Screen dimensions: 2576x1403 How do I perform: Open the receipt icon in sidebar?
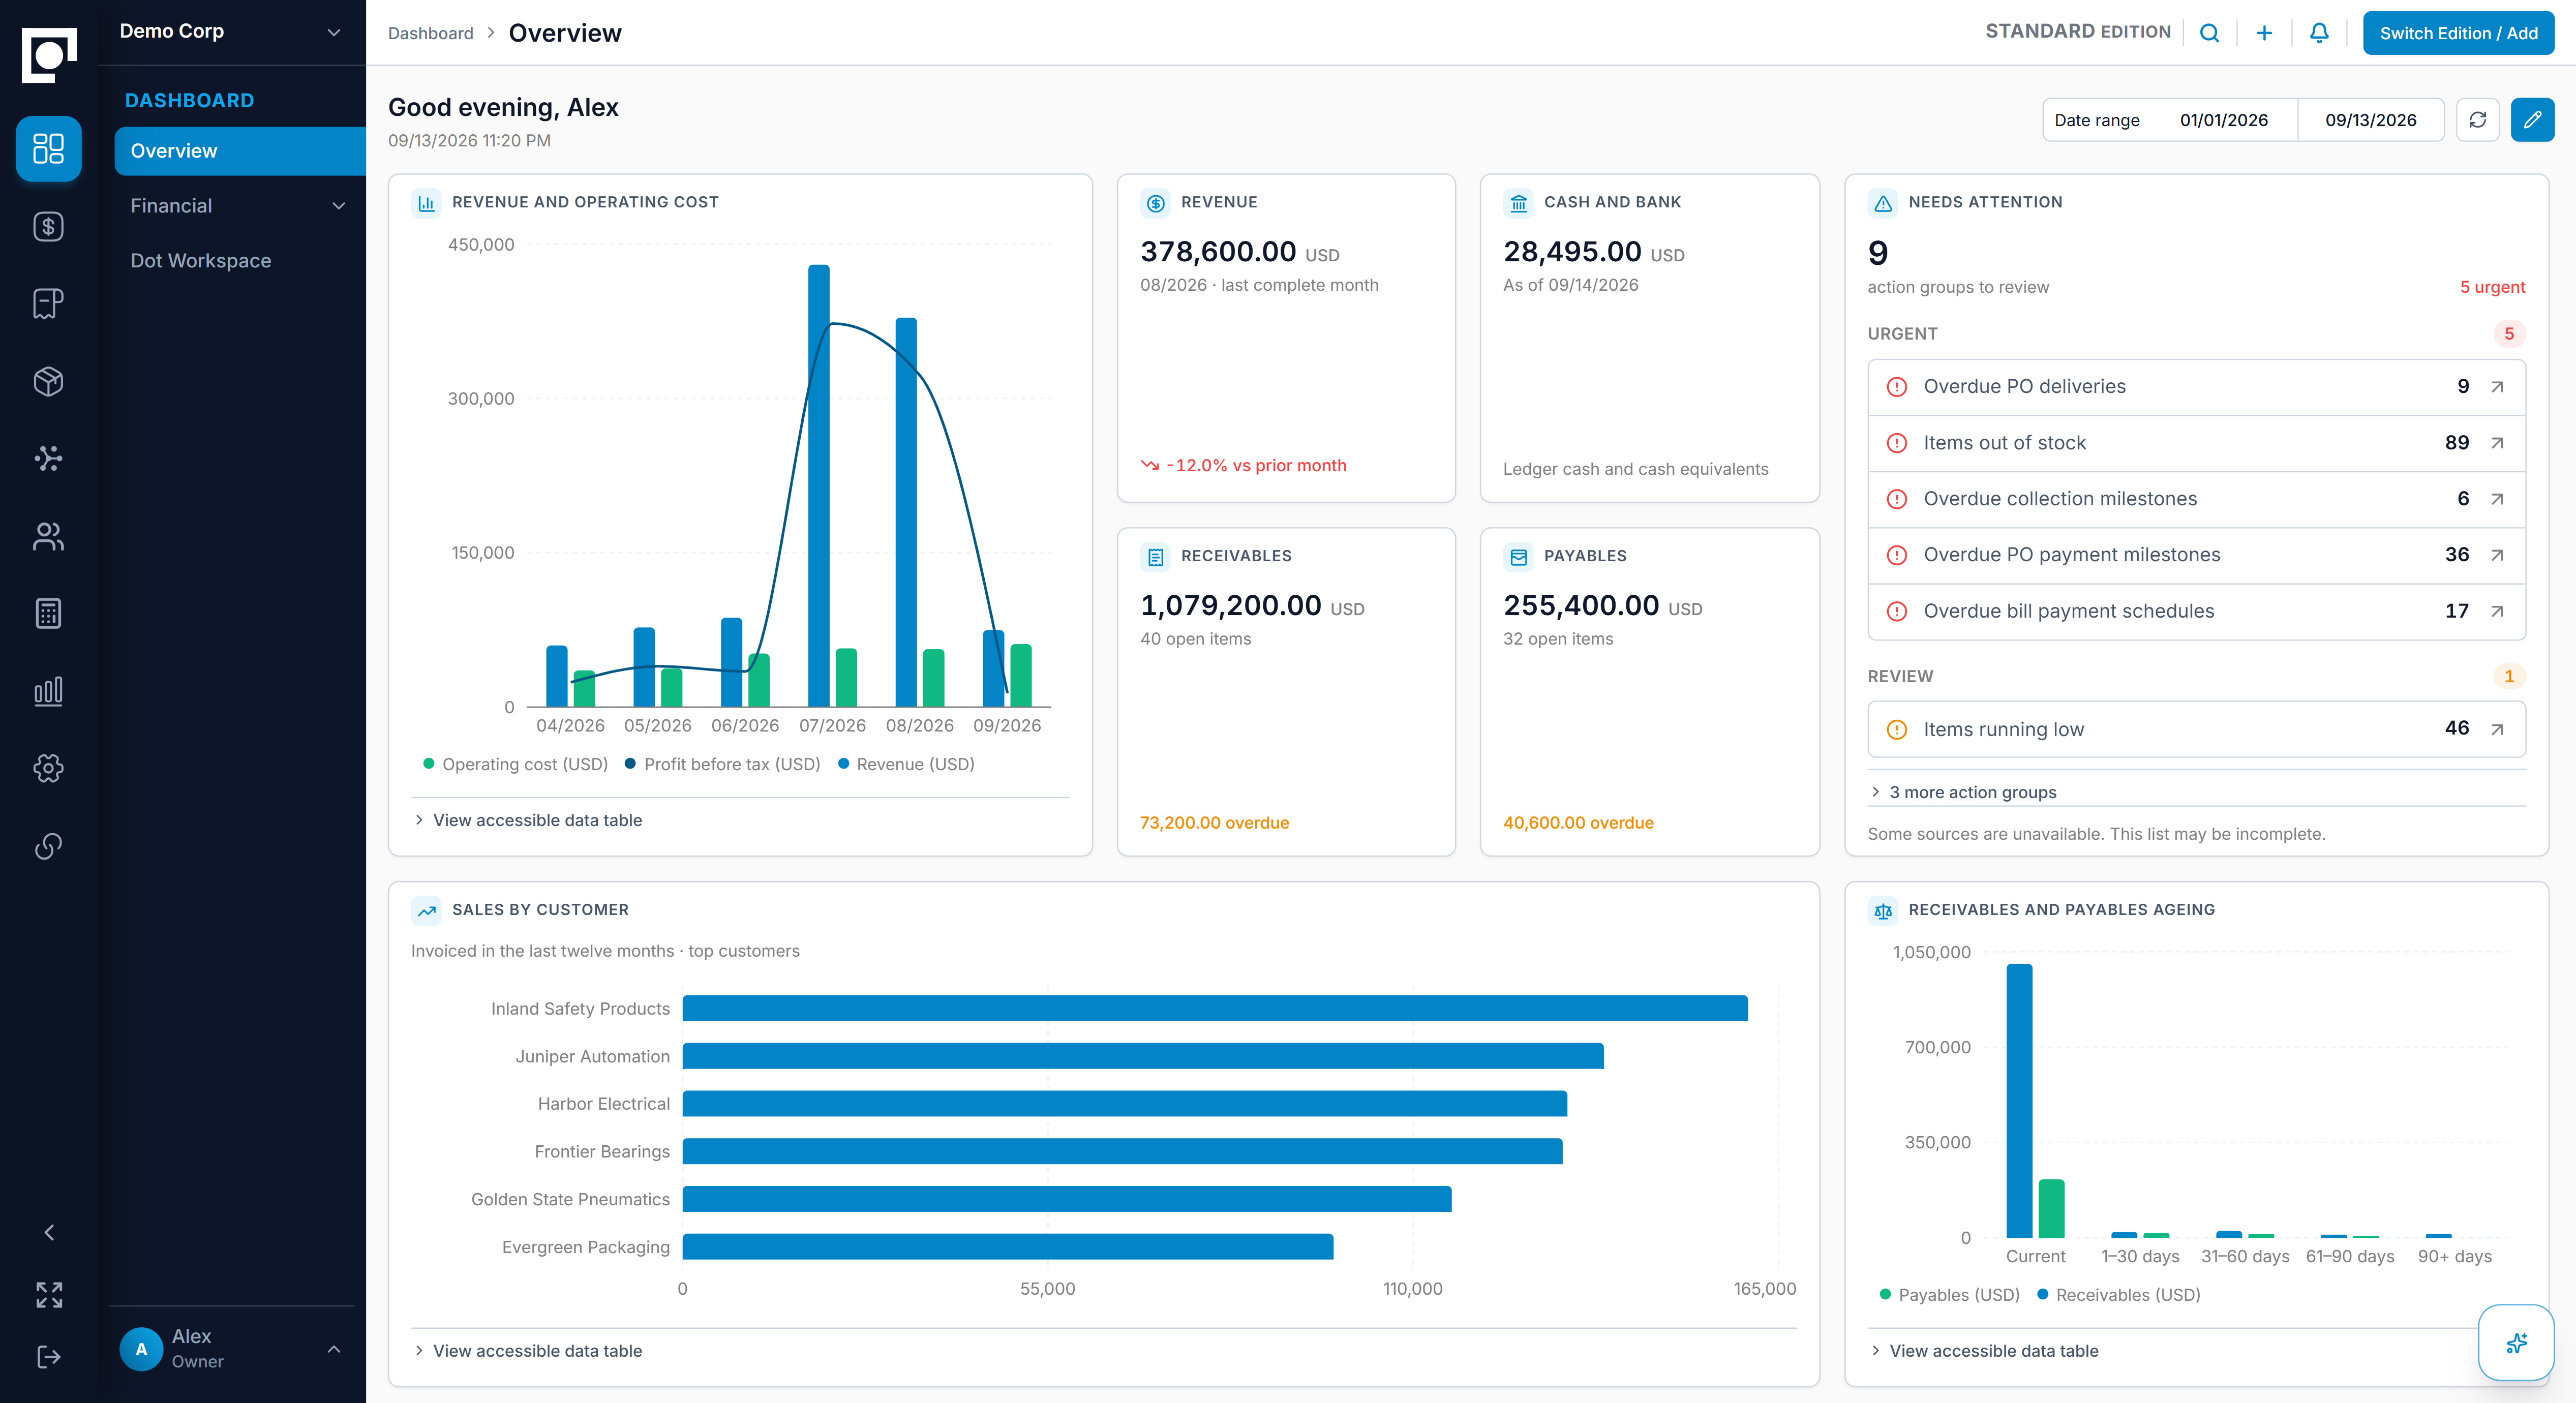point(48,304)
